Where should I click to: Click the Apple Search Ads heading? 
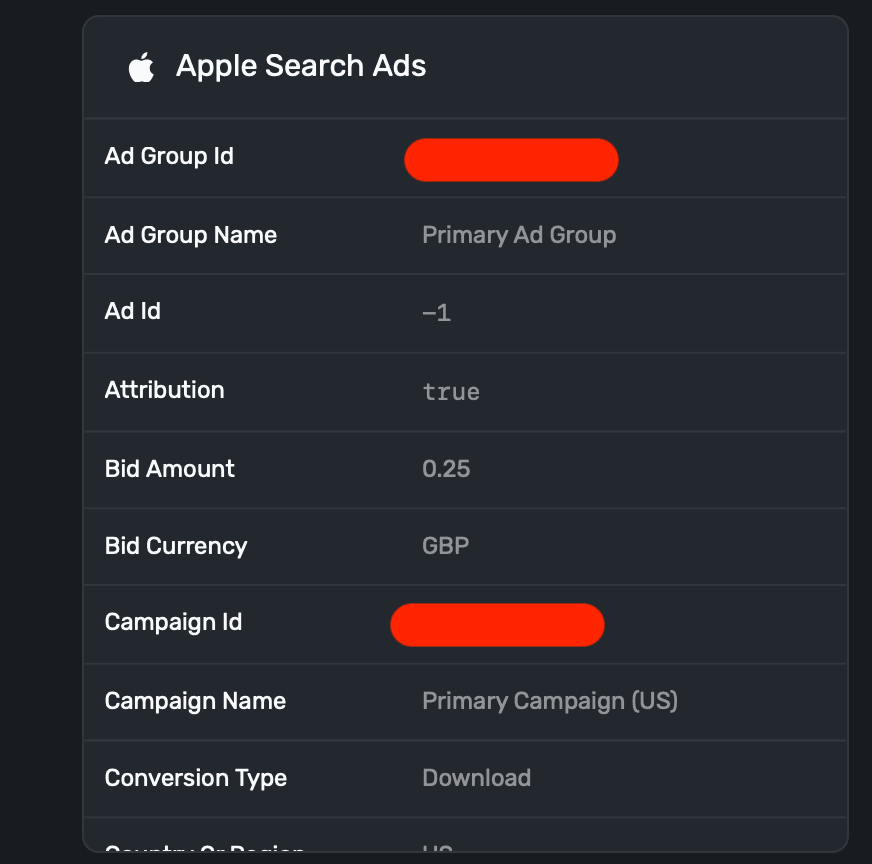point(301,66)
